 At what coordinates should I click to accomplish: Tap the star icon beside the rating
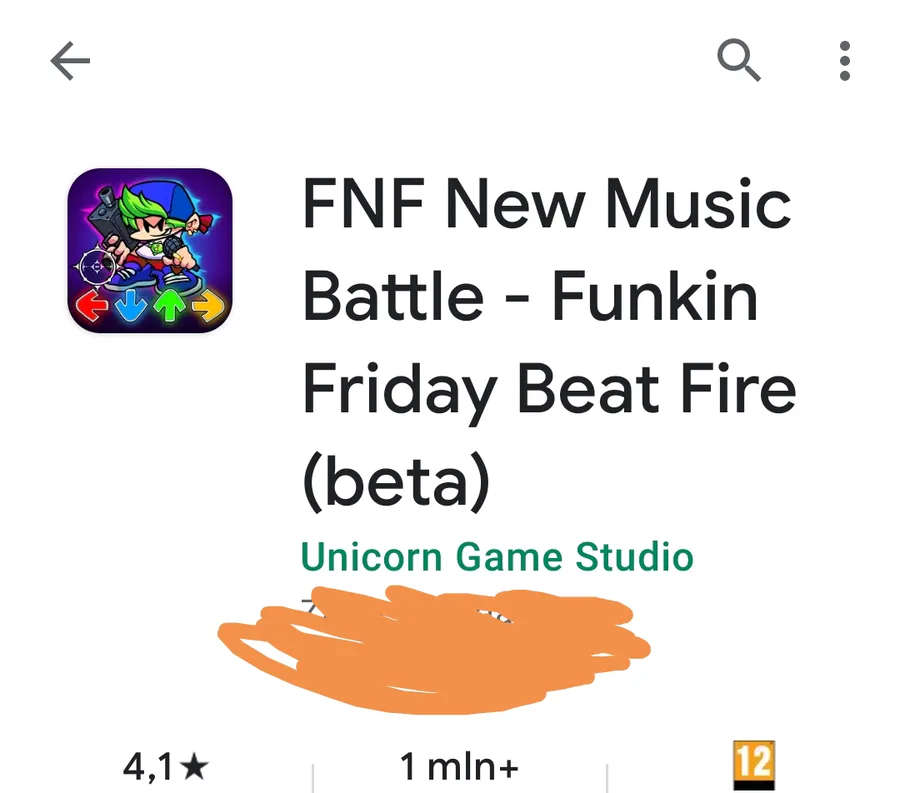pyautogui.click(x=194, y=767)
